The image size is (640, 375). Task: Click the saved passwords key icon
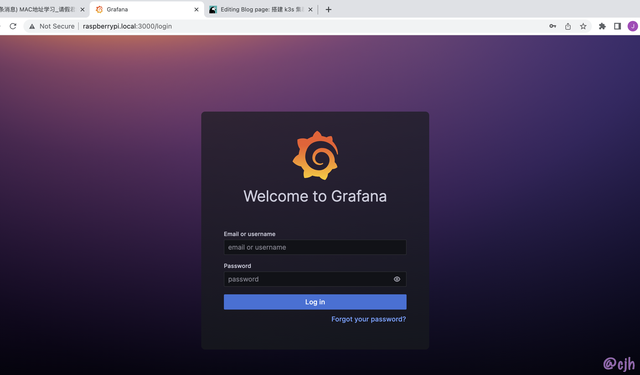(x=553, y=26)
